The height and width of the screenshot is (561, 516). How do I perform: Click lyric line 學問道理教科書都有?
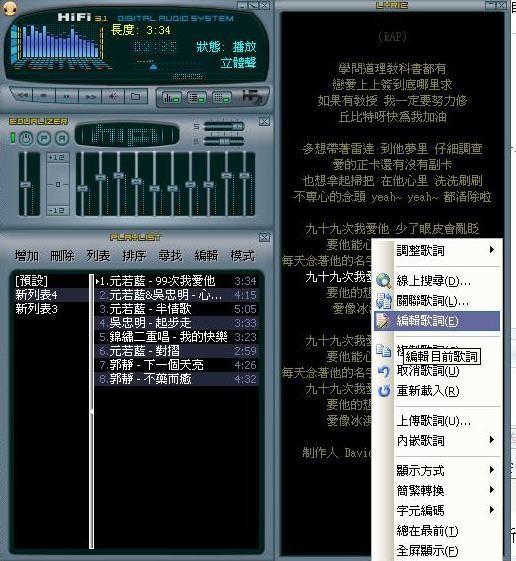[392, 68]
